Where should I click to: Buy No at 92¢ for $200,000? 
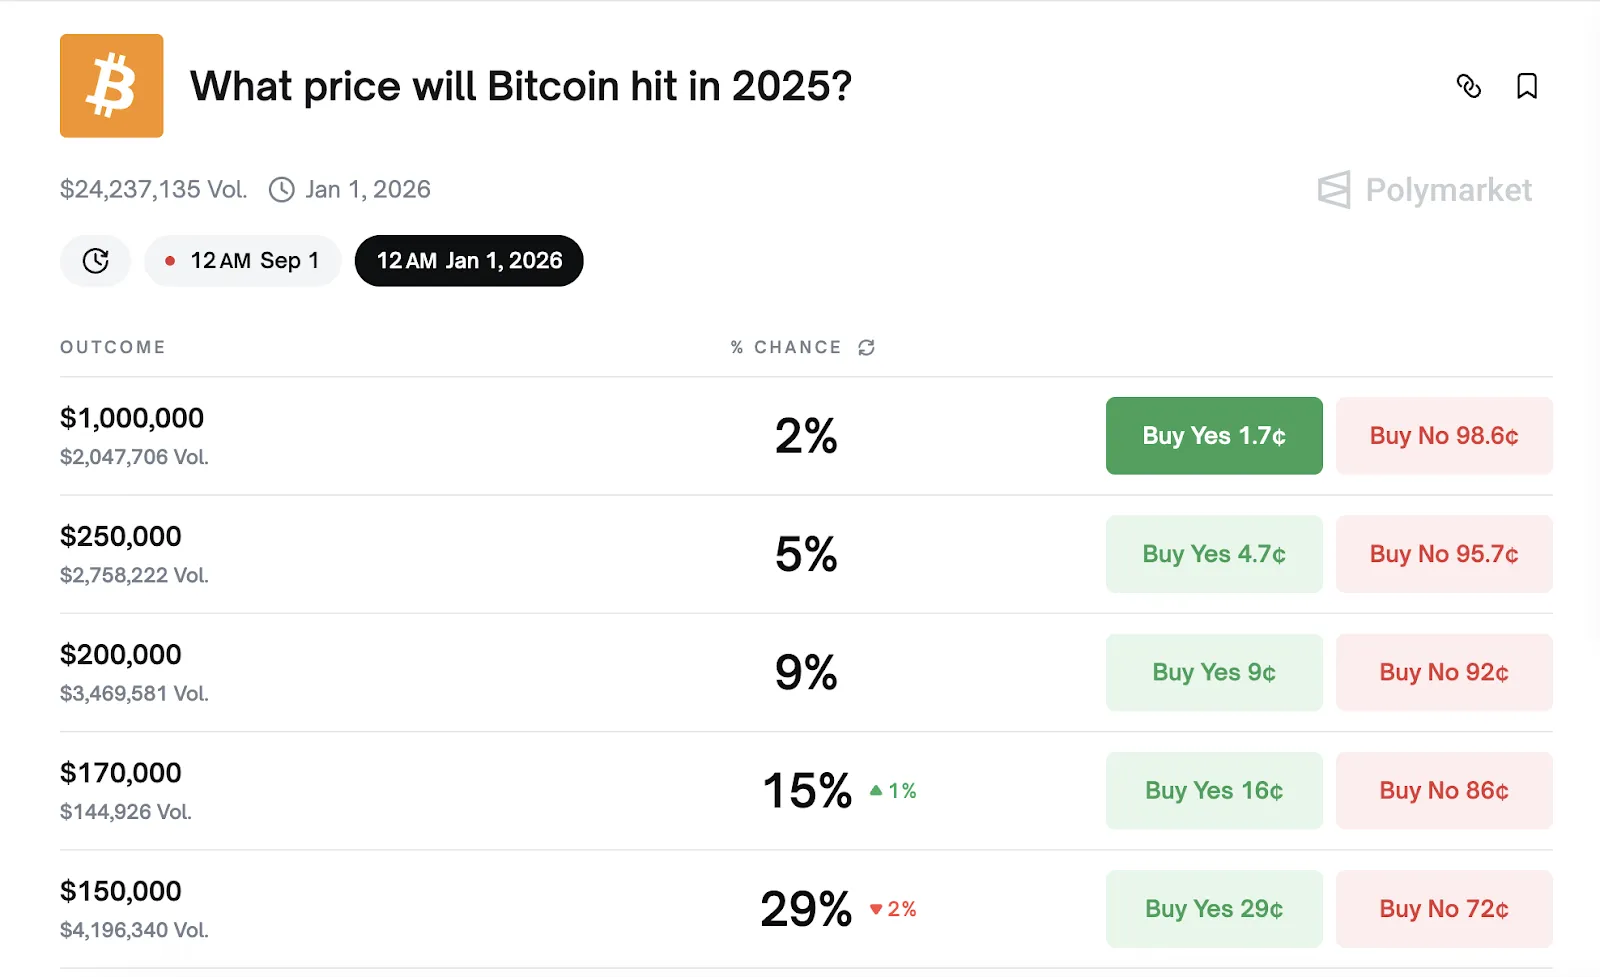tap(1444, 672)
